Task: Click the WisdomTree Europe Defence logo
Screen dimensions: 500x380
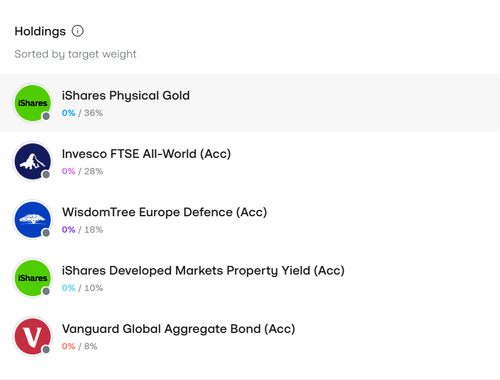Action: click(32, 220)
